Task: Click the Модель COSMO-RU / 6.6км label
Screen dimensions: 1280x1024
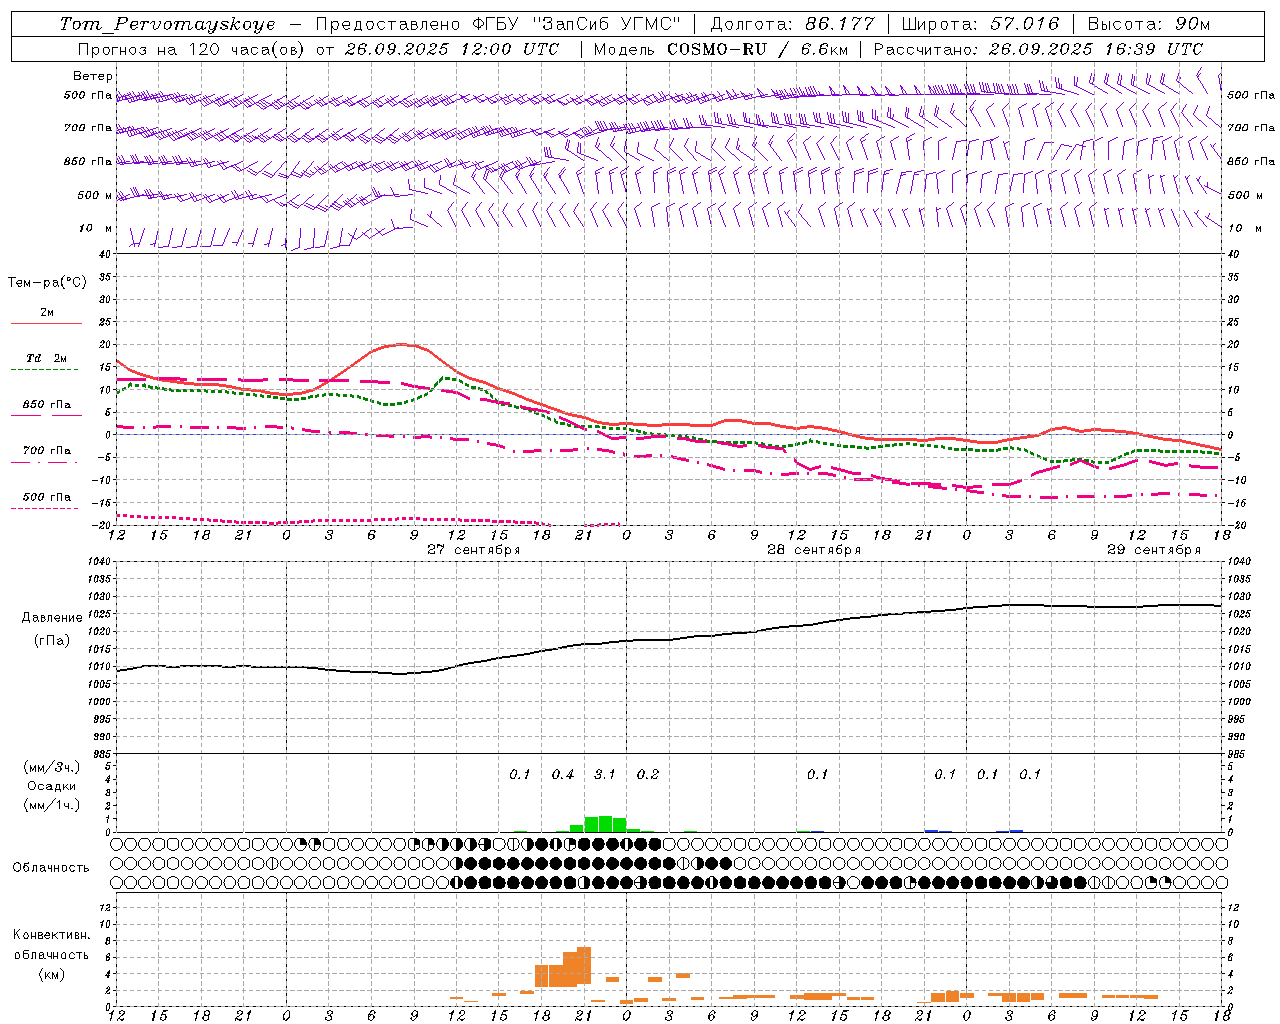Action: pos(721,49)
